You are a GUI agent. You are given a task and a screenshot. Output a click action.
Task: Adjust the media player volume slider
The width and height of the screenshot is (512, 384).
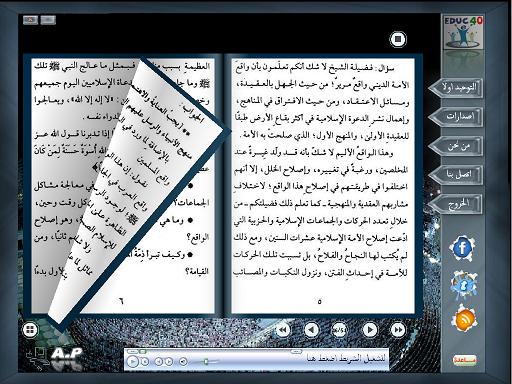click(x=207, y=361)
